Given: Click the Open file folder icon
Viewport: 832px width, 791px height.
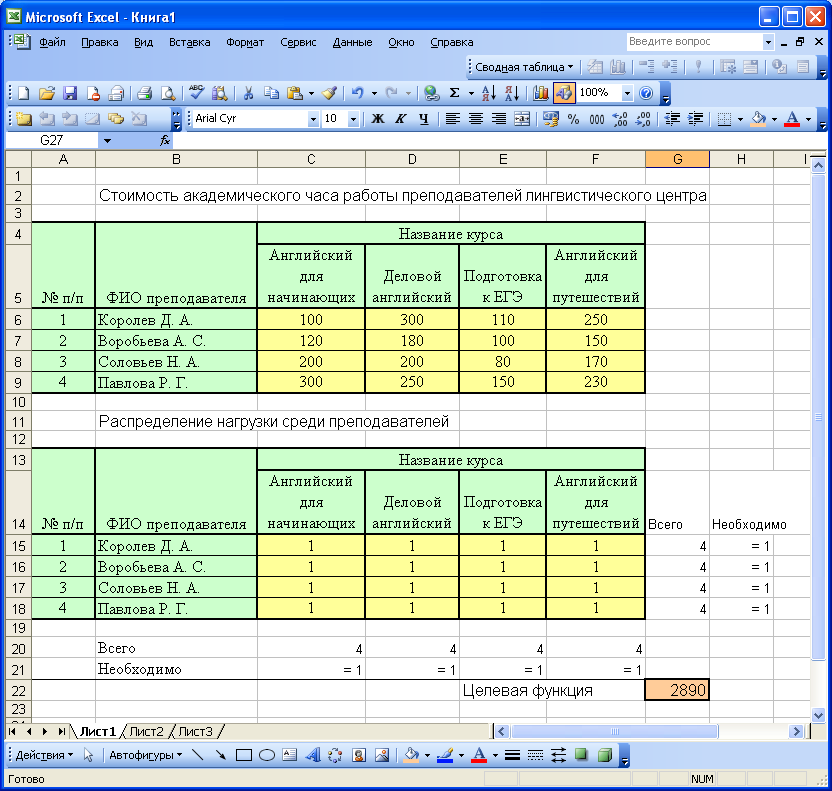Looking at the screenshot, I should point(47,93).
